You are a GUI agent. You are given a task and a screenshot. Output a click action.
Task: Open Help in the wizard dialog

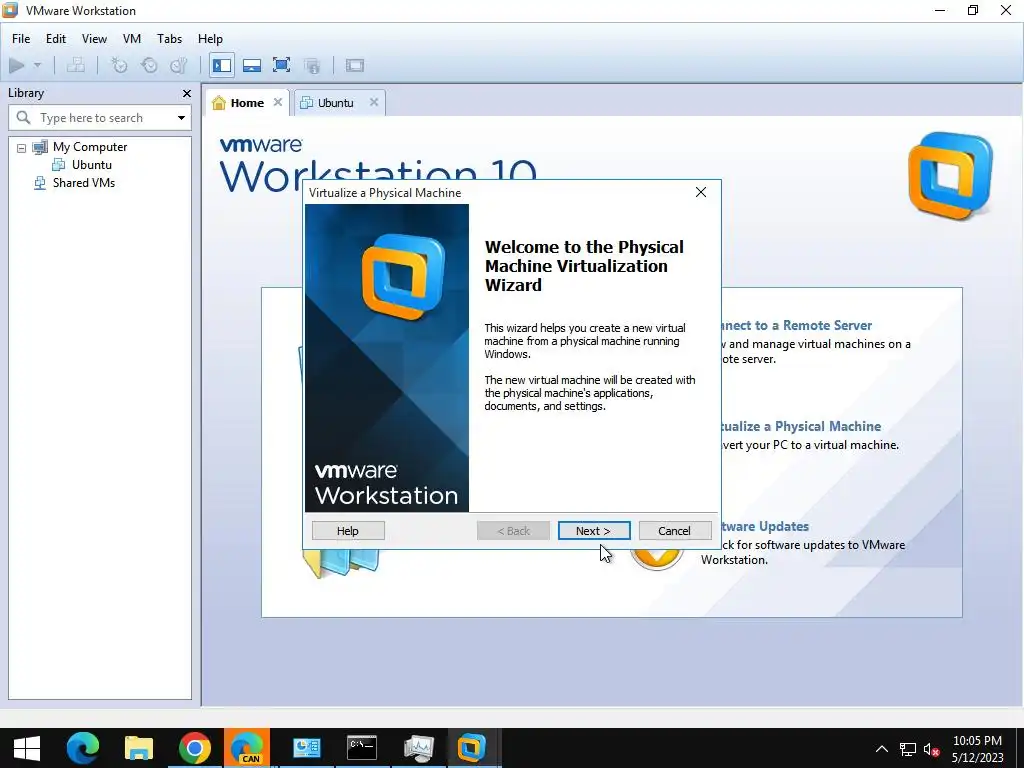tap(348, 531)
